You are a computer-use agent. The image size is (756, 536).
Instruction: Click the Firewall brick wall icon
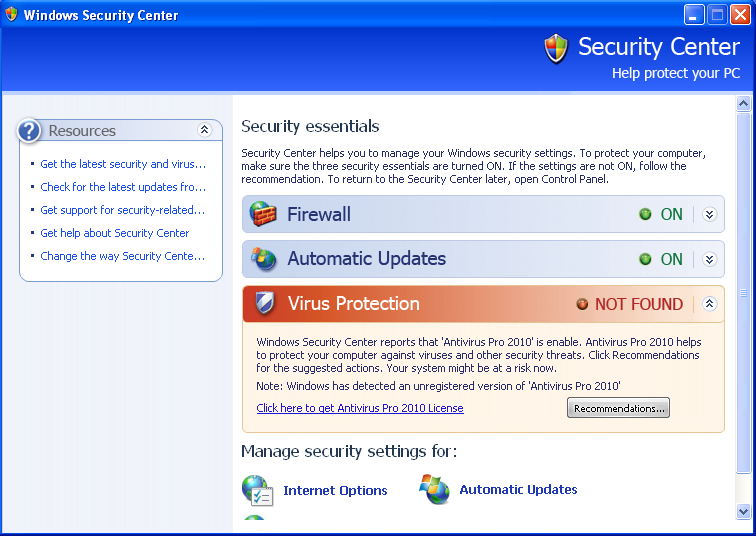pyautogui.click(x=263, y=214)
